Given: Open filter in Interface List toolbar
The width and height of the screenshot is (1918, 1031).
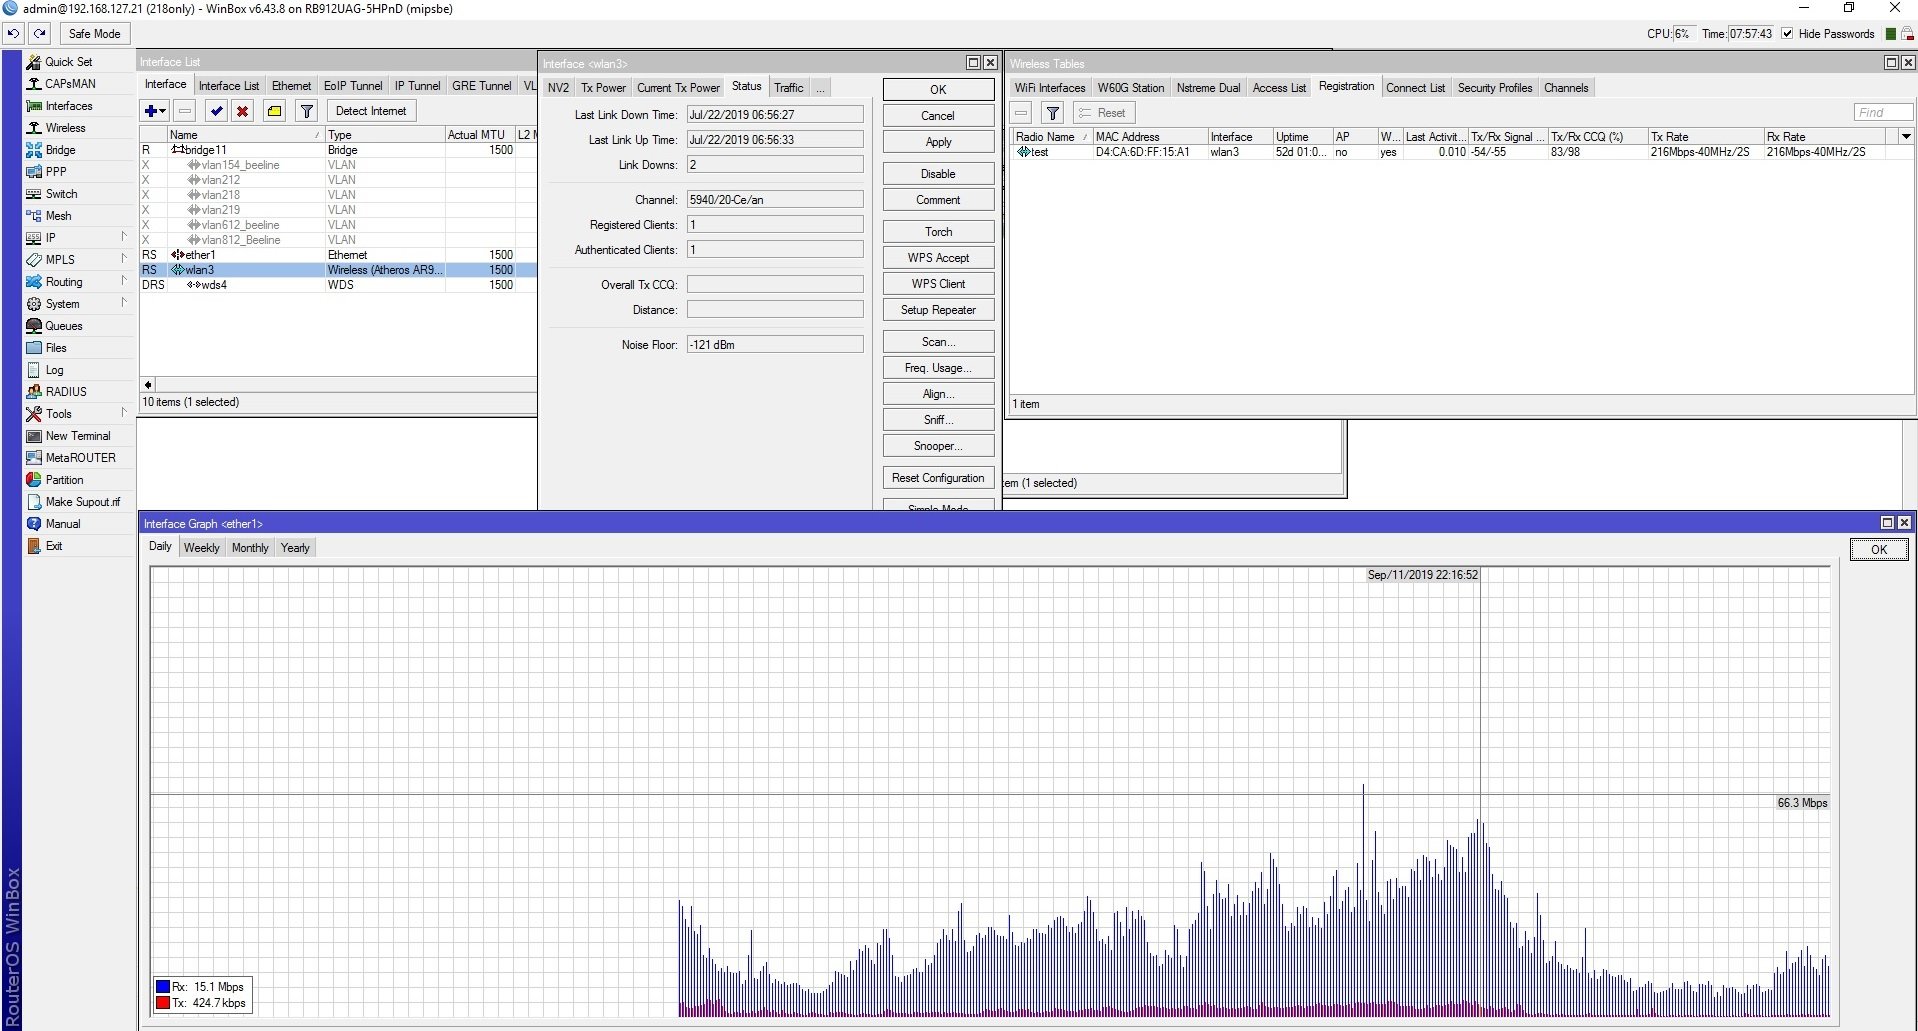Looking at the screenshot, I should pos(307,111).
